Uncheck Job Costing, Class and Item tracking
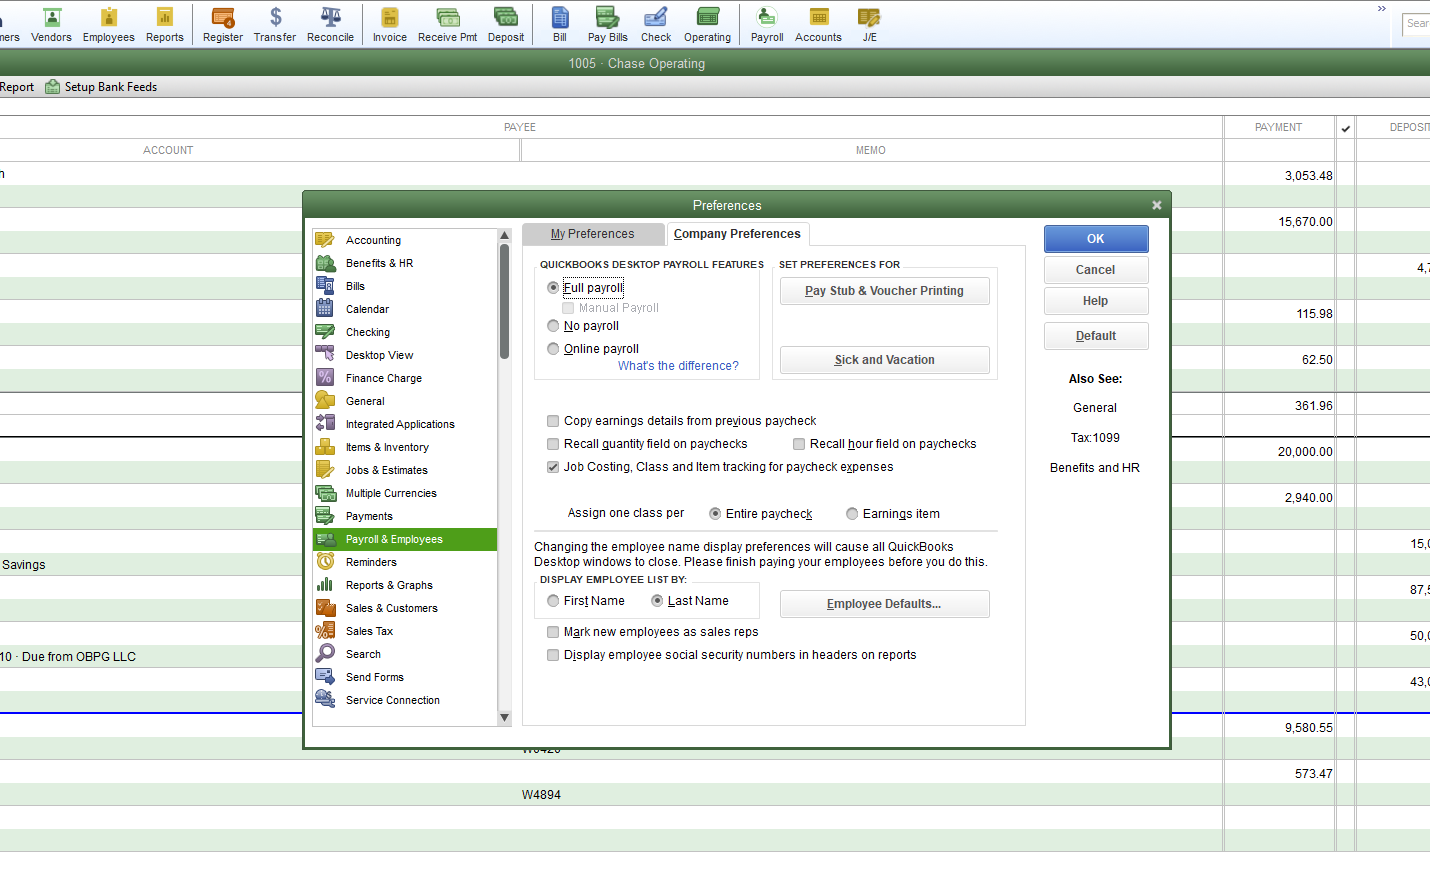Viewport: 1430px width, 892px height. point(553,467)
